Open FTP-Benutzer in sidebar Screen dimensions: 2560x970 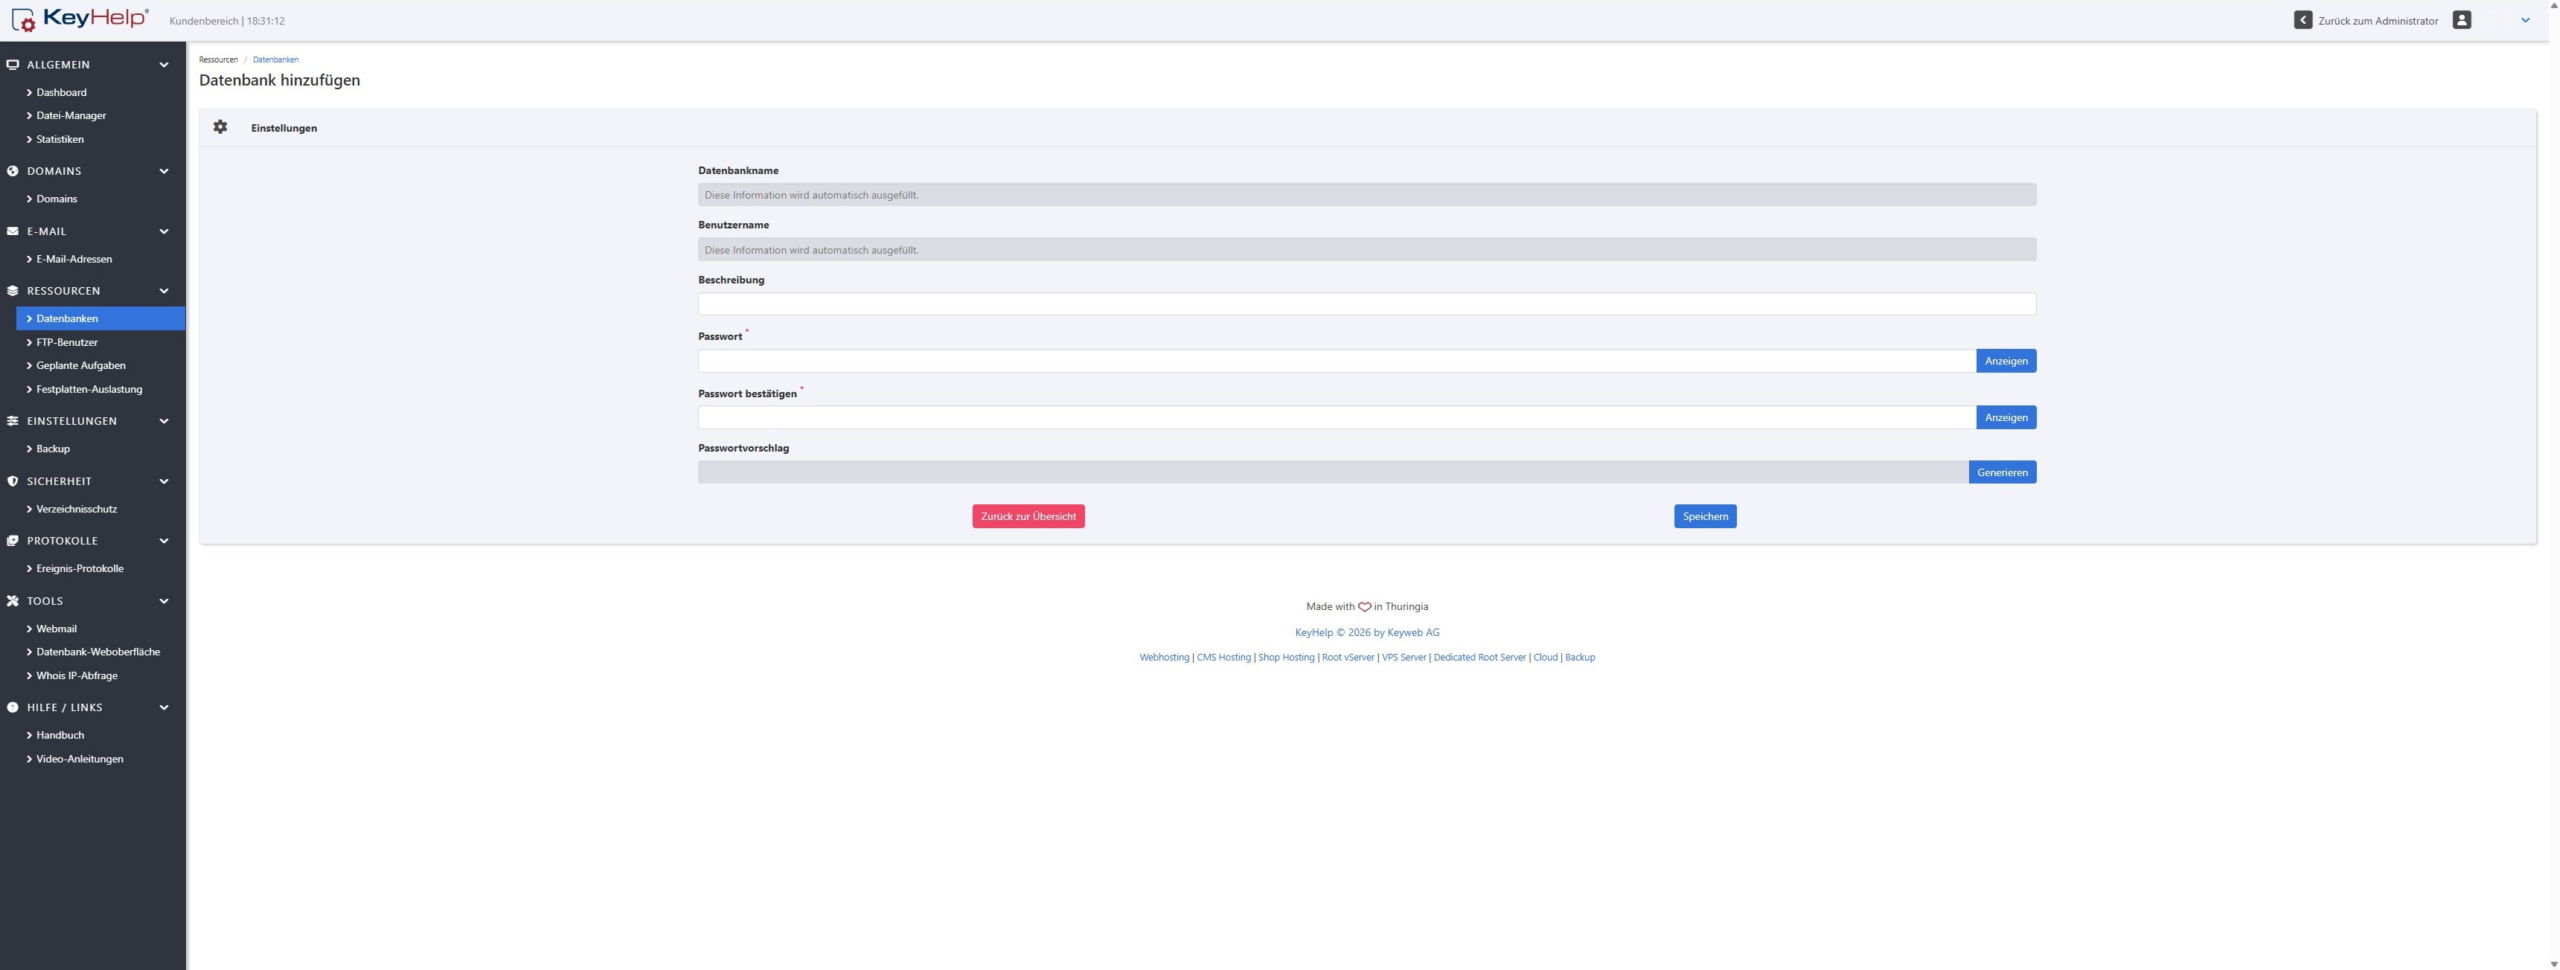pos(67,342)
